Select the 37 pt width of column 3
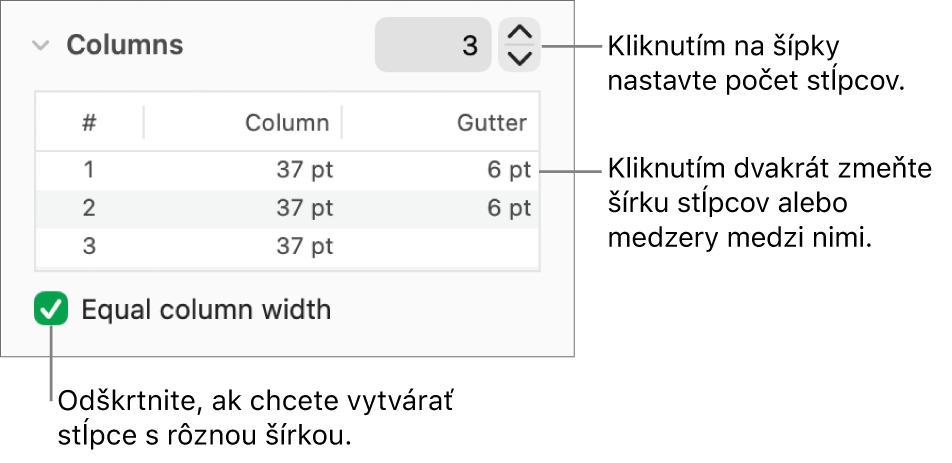Image resolution: width=952 pixels, height=463 pixels. (305, 246)
